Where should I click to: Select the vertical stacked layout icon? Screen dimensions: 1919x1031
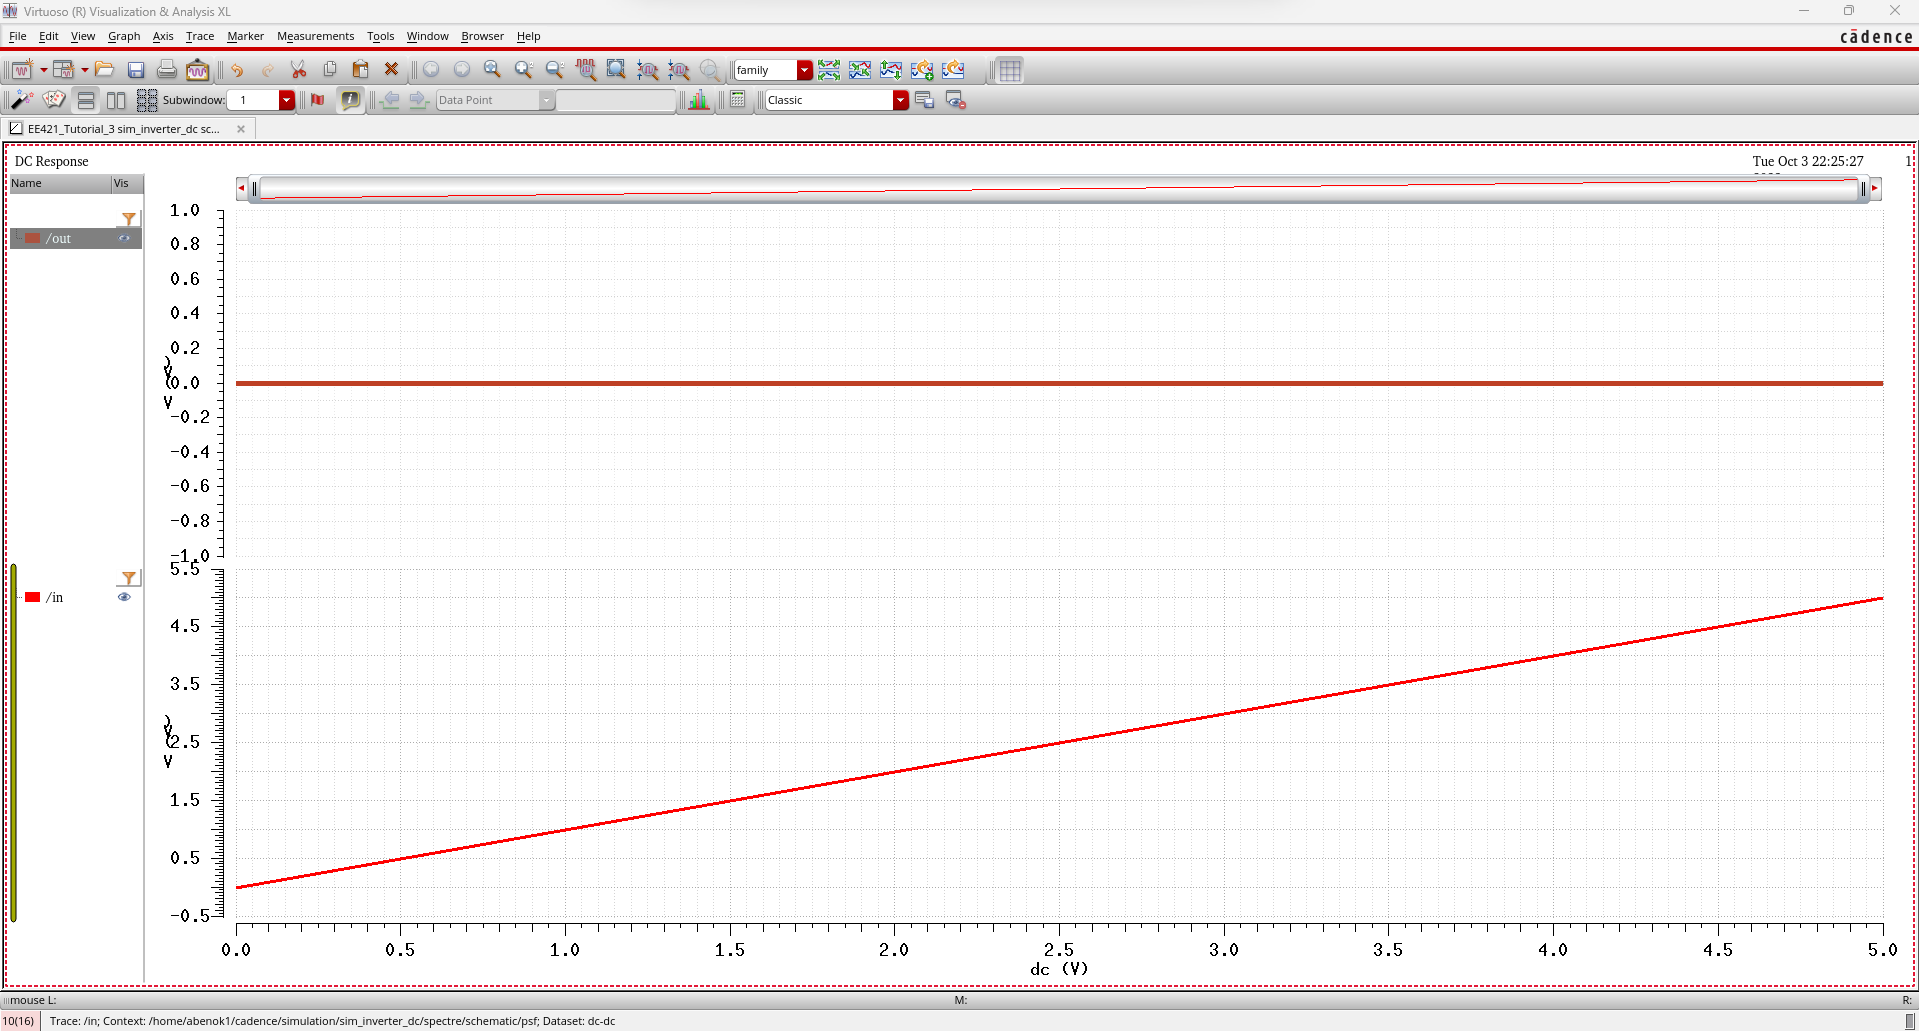86,100
